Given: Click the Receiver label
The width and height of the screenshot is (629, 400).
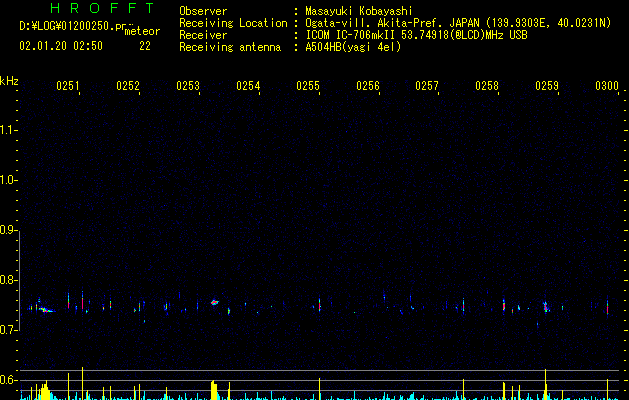Looking at the screenshot, I should click(203, 35).
